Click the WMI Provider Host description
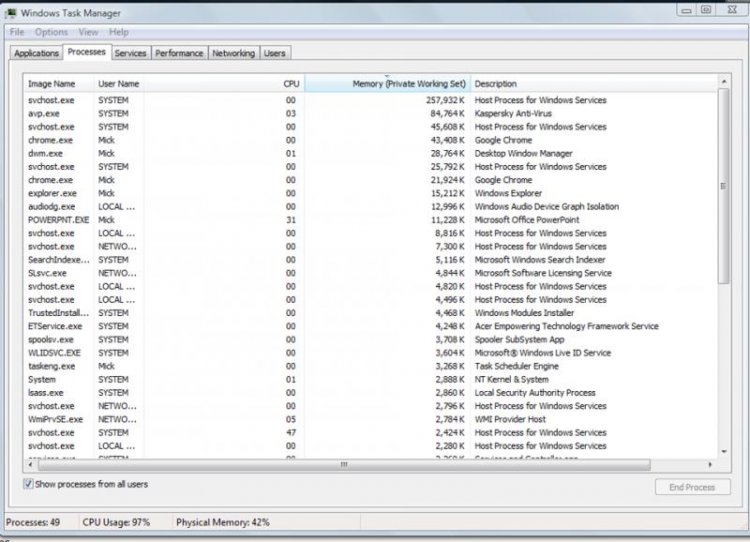The height and width of the screenshot is (542, 750). coord(510,420)
